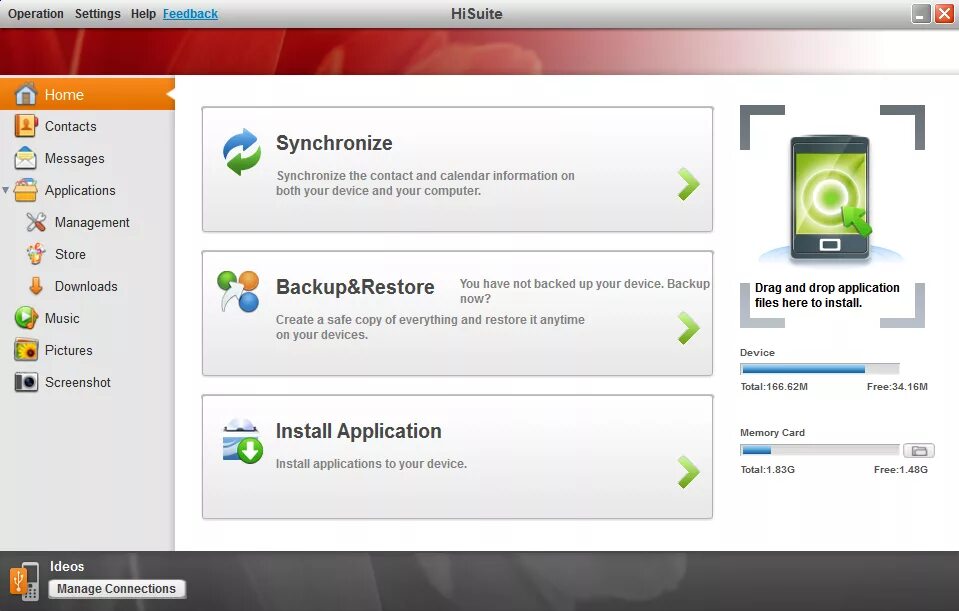Open the Home section via its house icon

pos(26,94)
